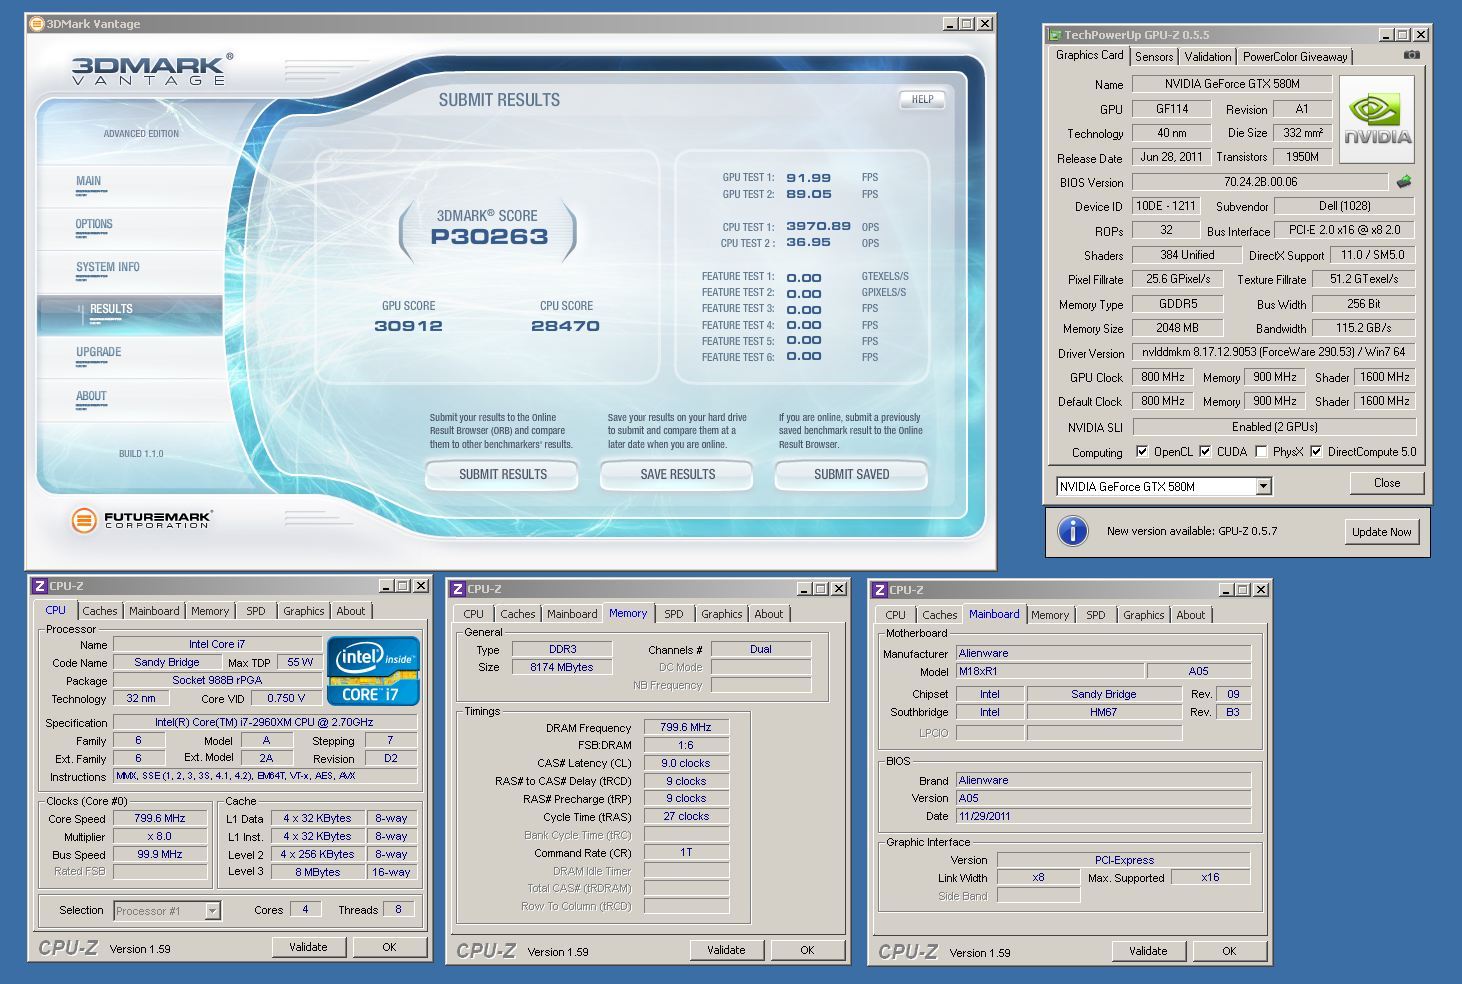Open the PowerColor Giveaway tab
Image resolution: width=1462 pixels, height=984 pixels.
pos(1295,57)
